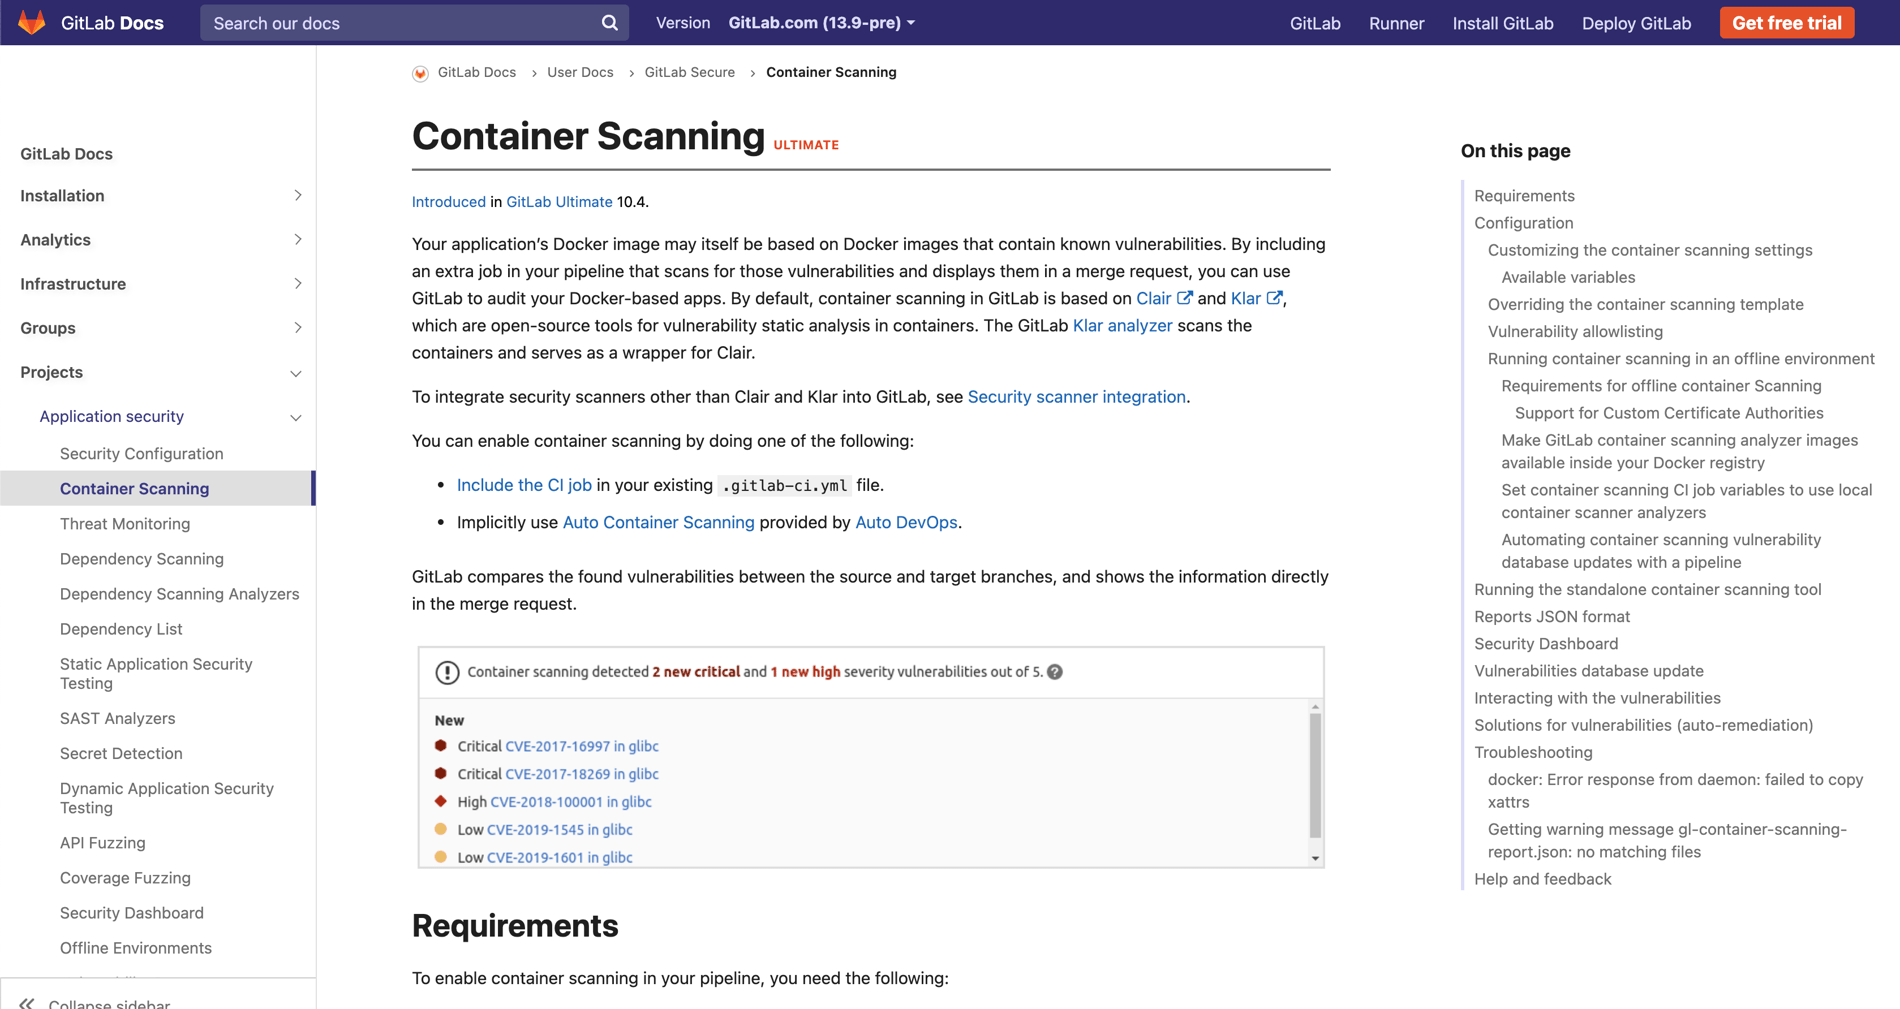Click the warning icon in container scanning report
1900x1009 pixels.
coord(447,672)
